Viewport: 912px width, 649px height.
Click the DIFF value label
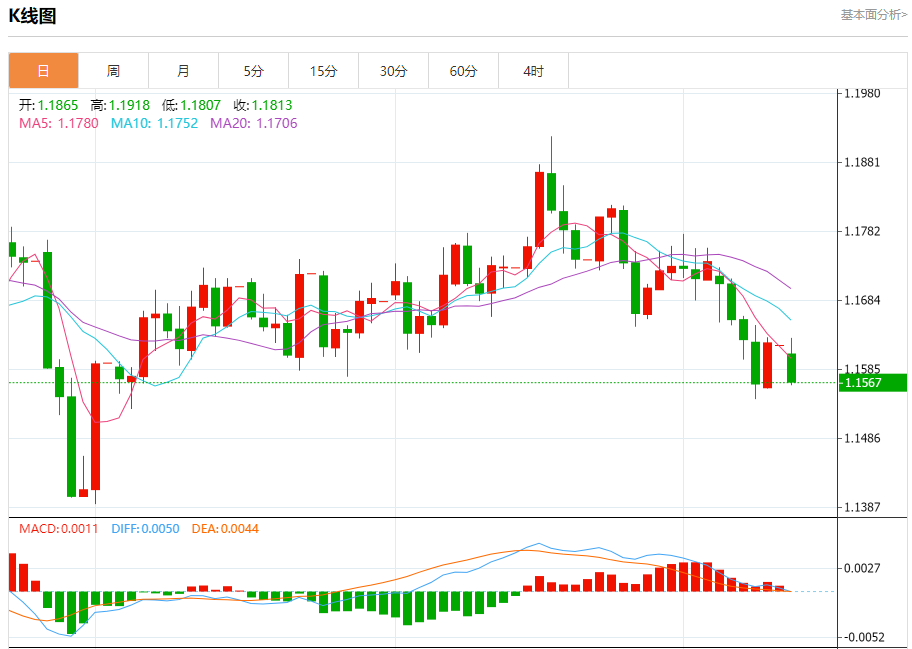145,528
